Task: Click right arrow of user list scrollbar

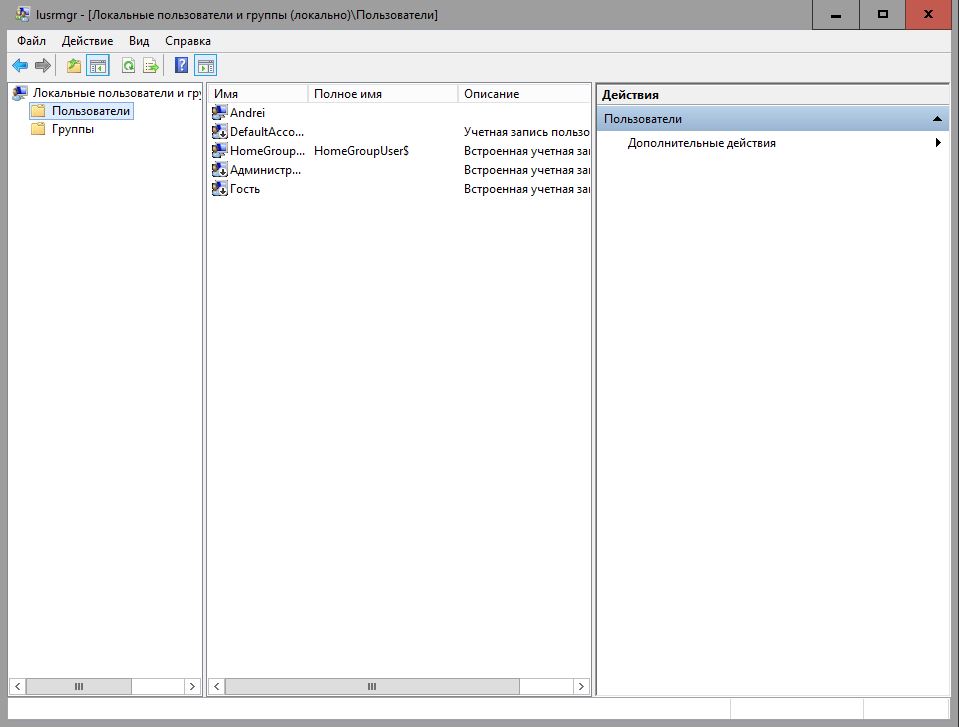Action: coord(581,686)
